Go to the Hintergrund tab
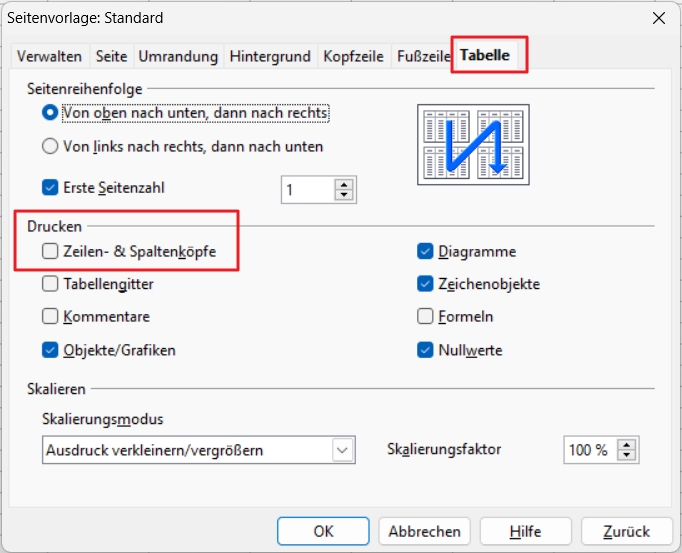The width and height of the screenshot is (682, 553). pyautogui.click(x=270, y=56)
